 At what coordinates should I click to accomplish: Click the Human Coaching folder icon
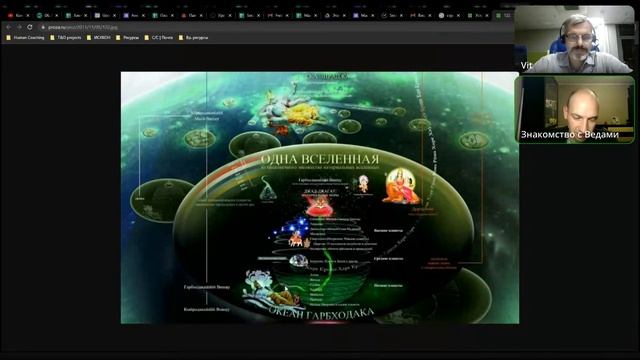8,38
